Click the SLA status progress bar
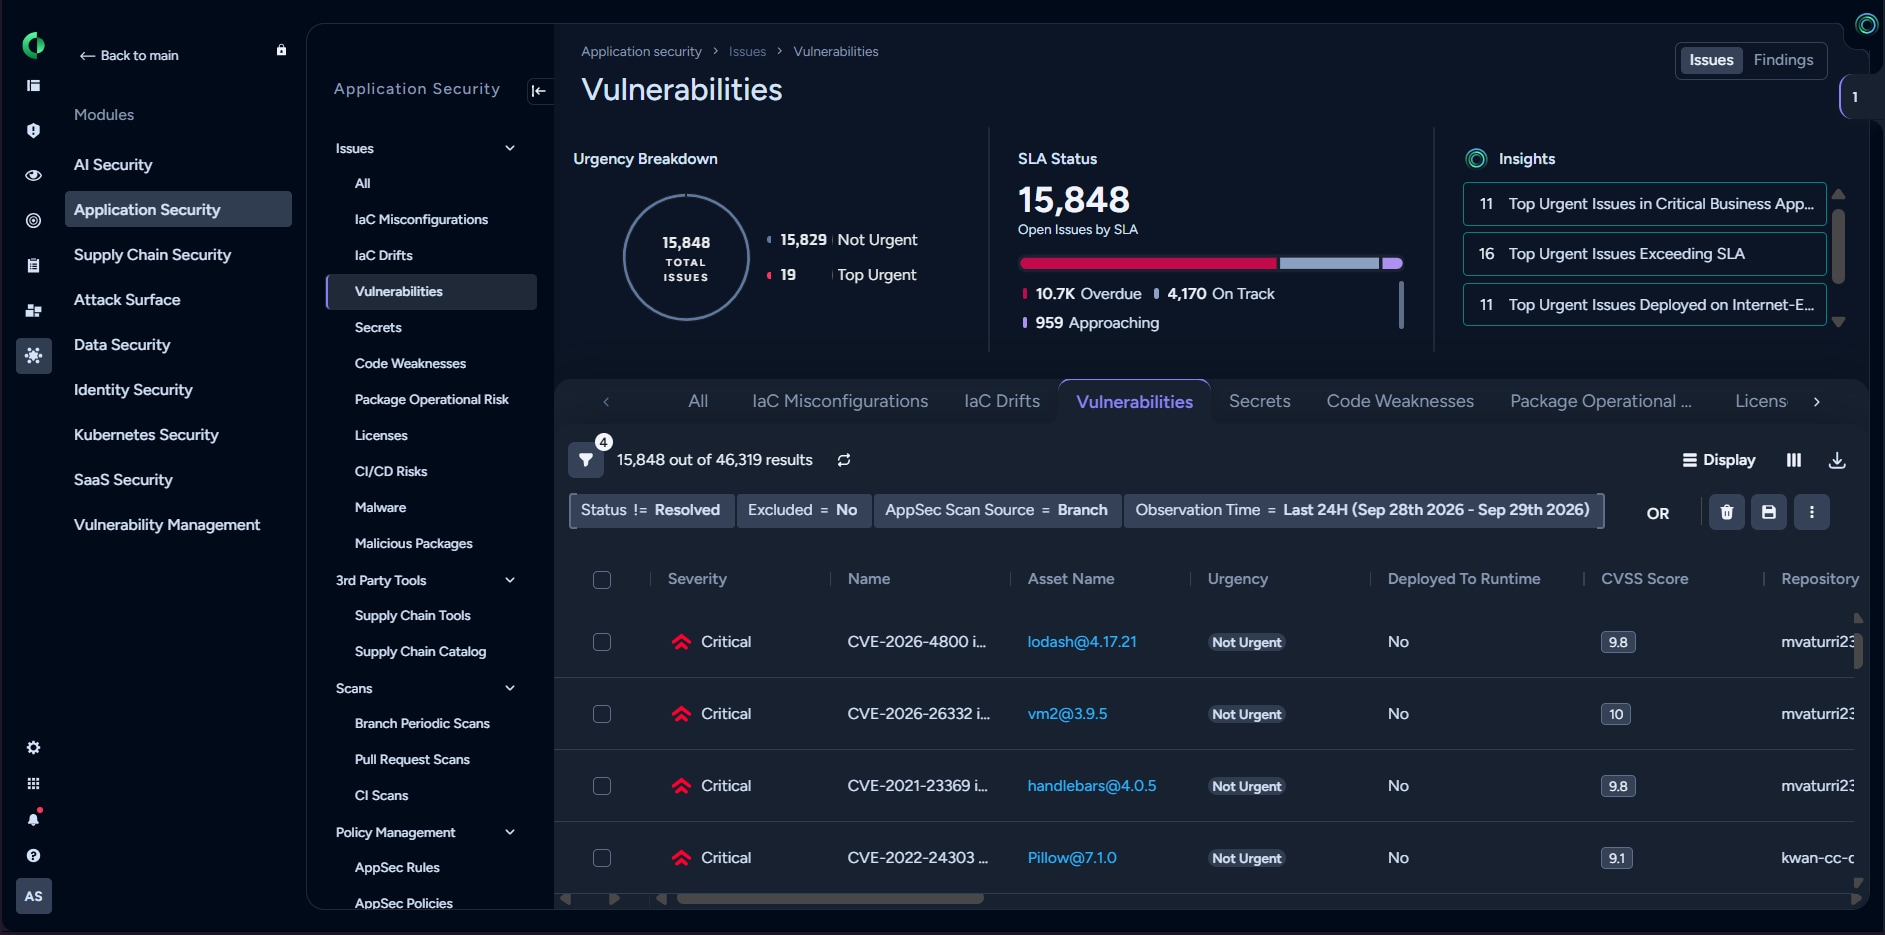This screenshot has height=935, width=1885. click(1211, 263)
